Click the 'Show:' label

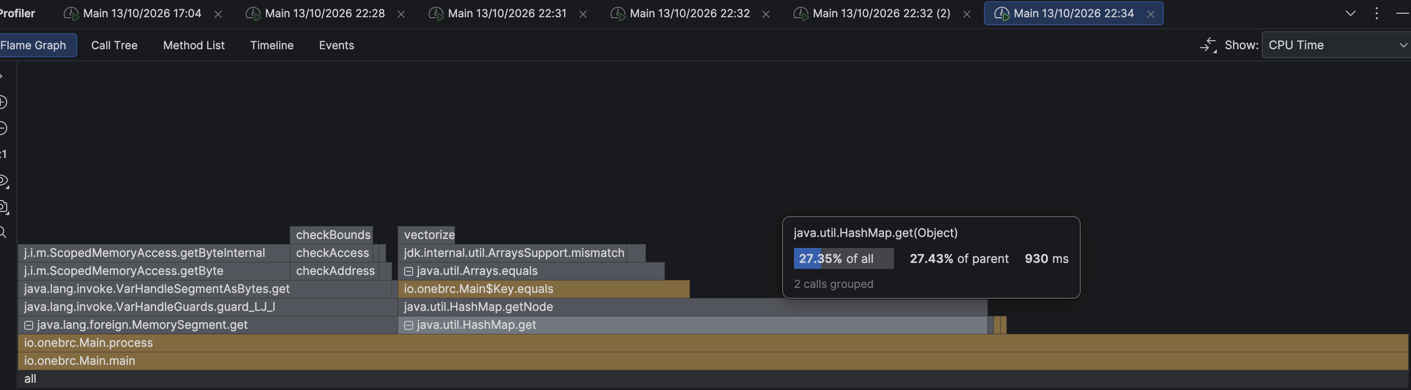pos(1241,45)
